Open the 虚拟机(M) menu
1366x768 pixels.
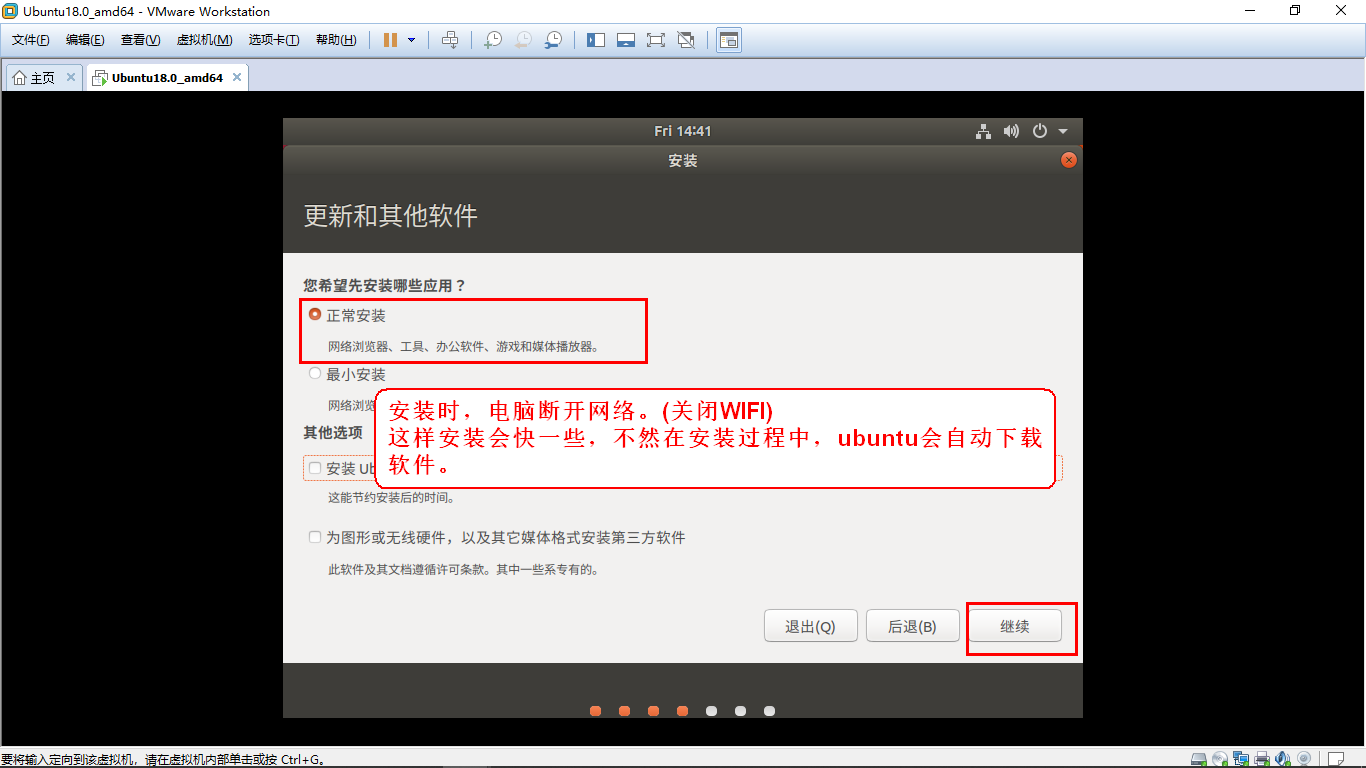click(x=204, y=40)
